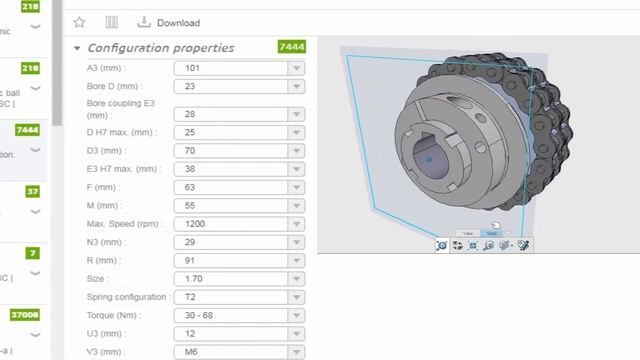Image resolution: width=640 pixels, height=360 pixels.
Task: Click the left sidebar vertical scrollbar thumb
Action: click(x=57, y=61)
